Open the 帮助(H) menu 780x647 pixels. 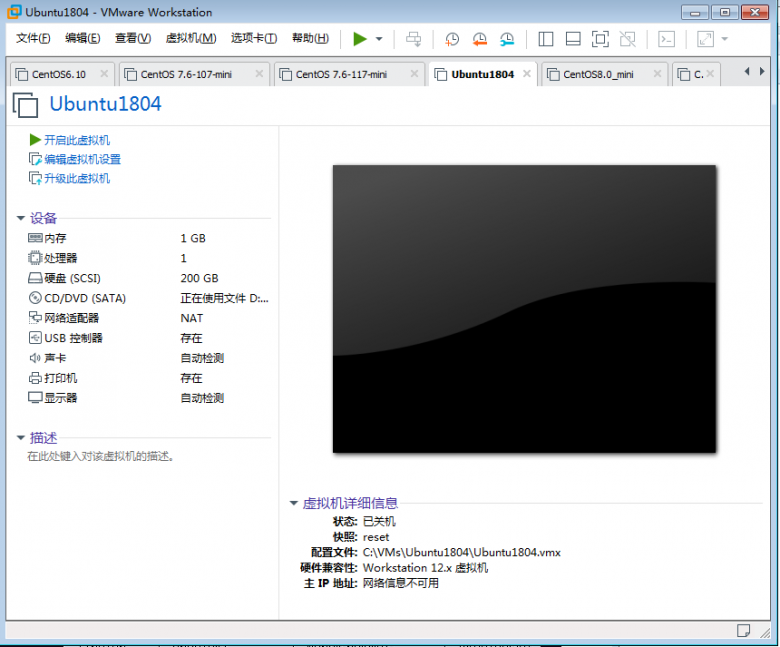pyautogui.click(x=310, y=38)
